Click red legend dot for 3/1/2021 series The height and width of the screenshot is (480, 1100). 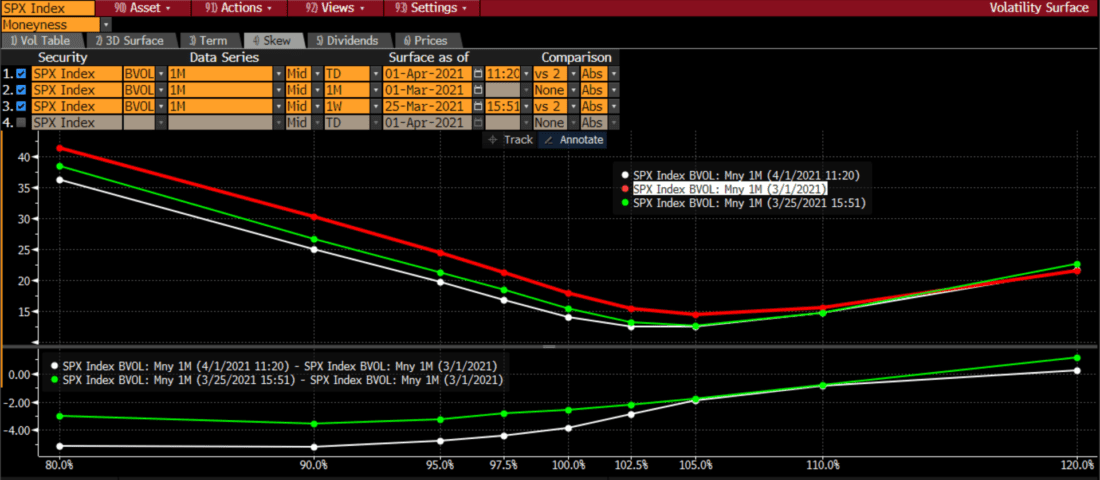(626, 189)
